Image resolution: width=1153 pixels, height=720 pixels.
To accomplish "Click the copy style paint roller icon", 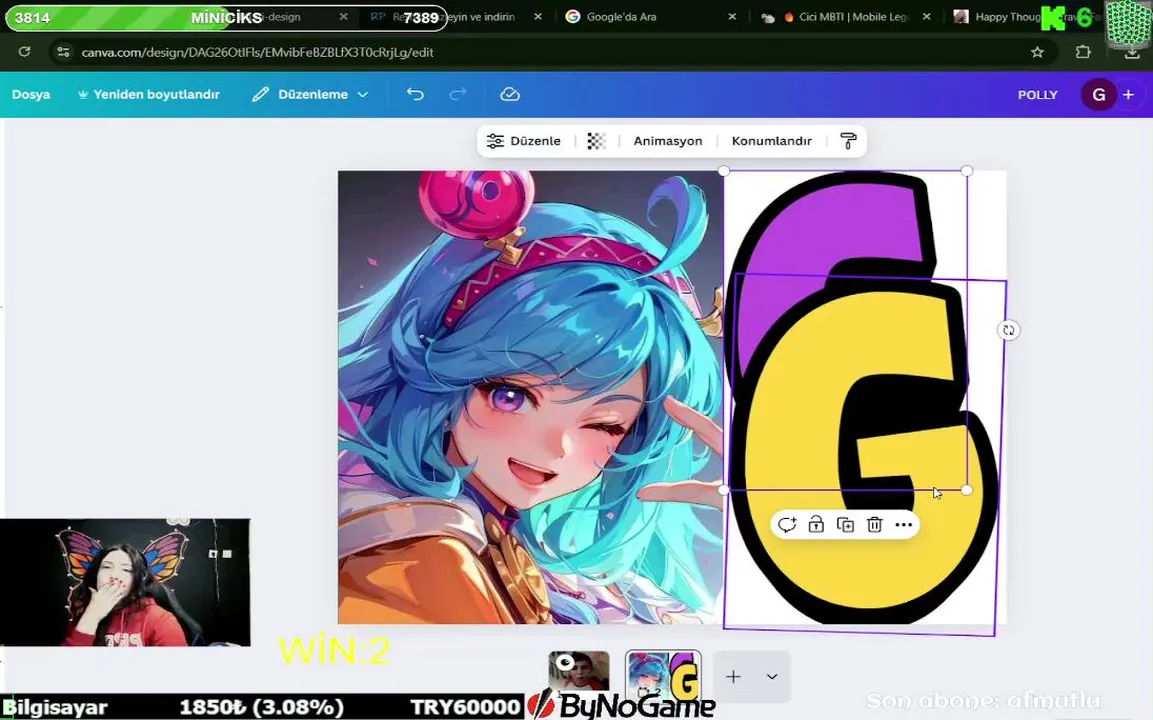I will [x=848, y=141].
